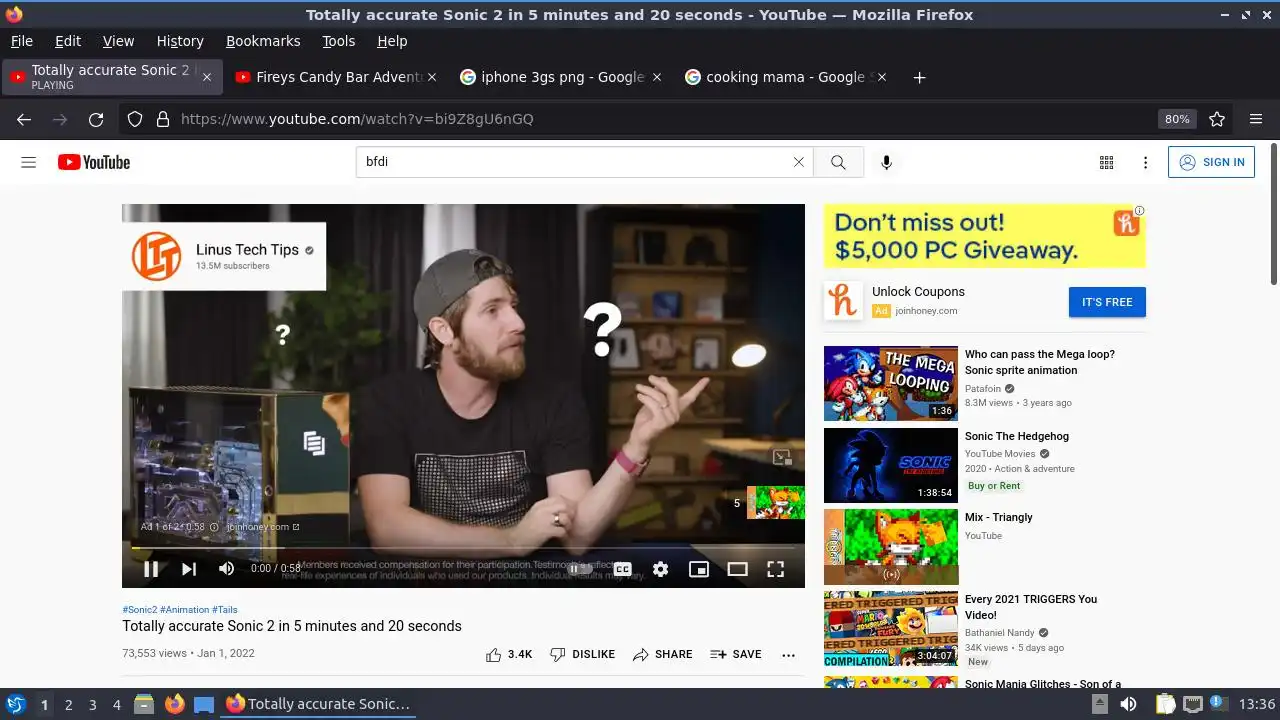Go back in Firefox
Screen dimensions: 1280x720
(x=24, y=119)
